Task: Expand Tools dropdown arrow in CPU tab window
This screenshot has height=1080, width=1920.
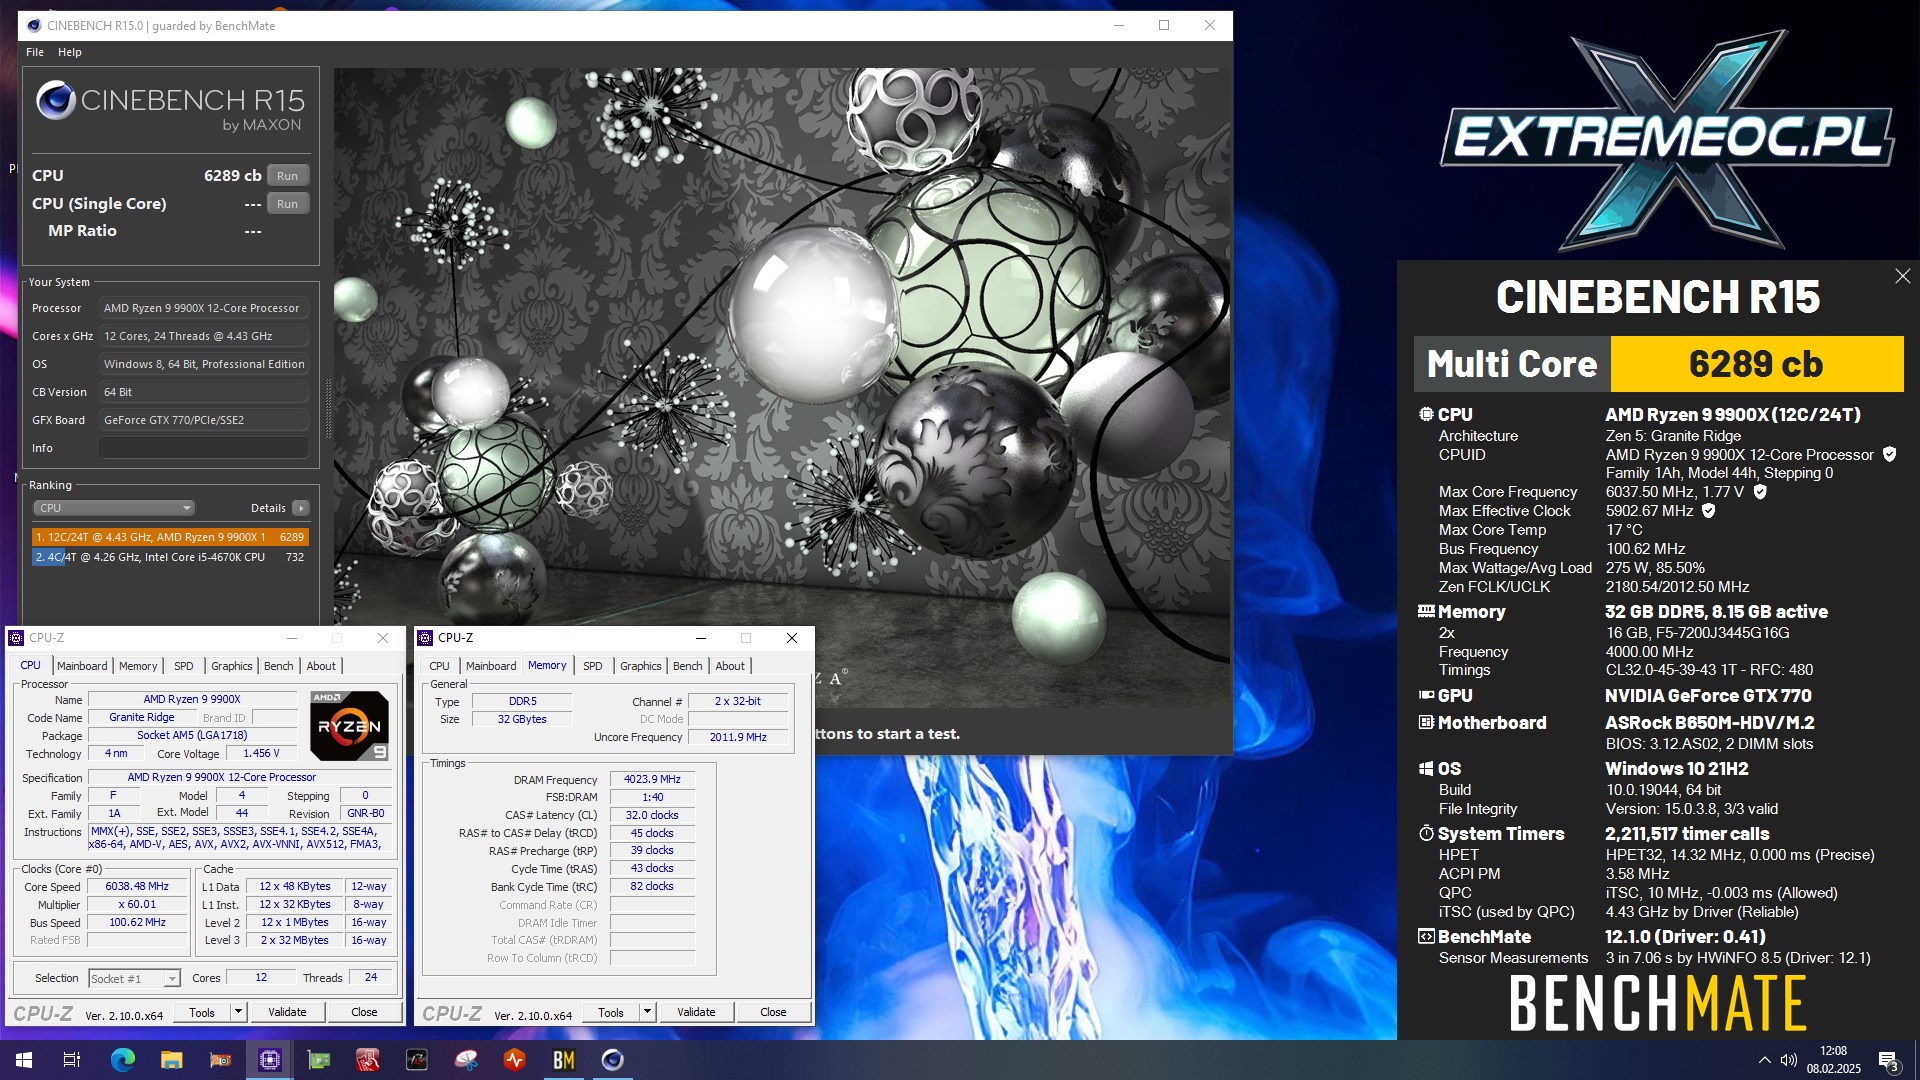Action: tap(238, 1012)
